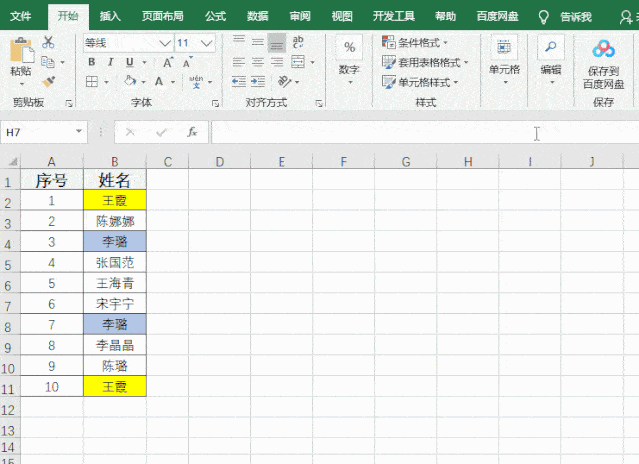
Task: Select the Format Painter brush
Action: click(x=48, y=81)
